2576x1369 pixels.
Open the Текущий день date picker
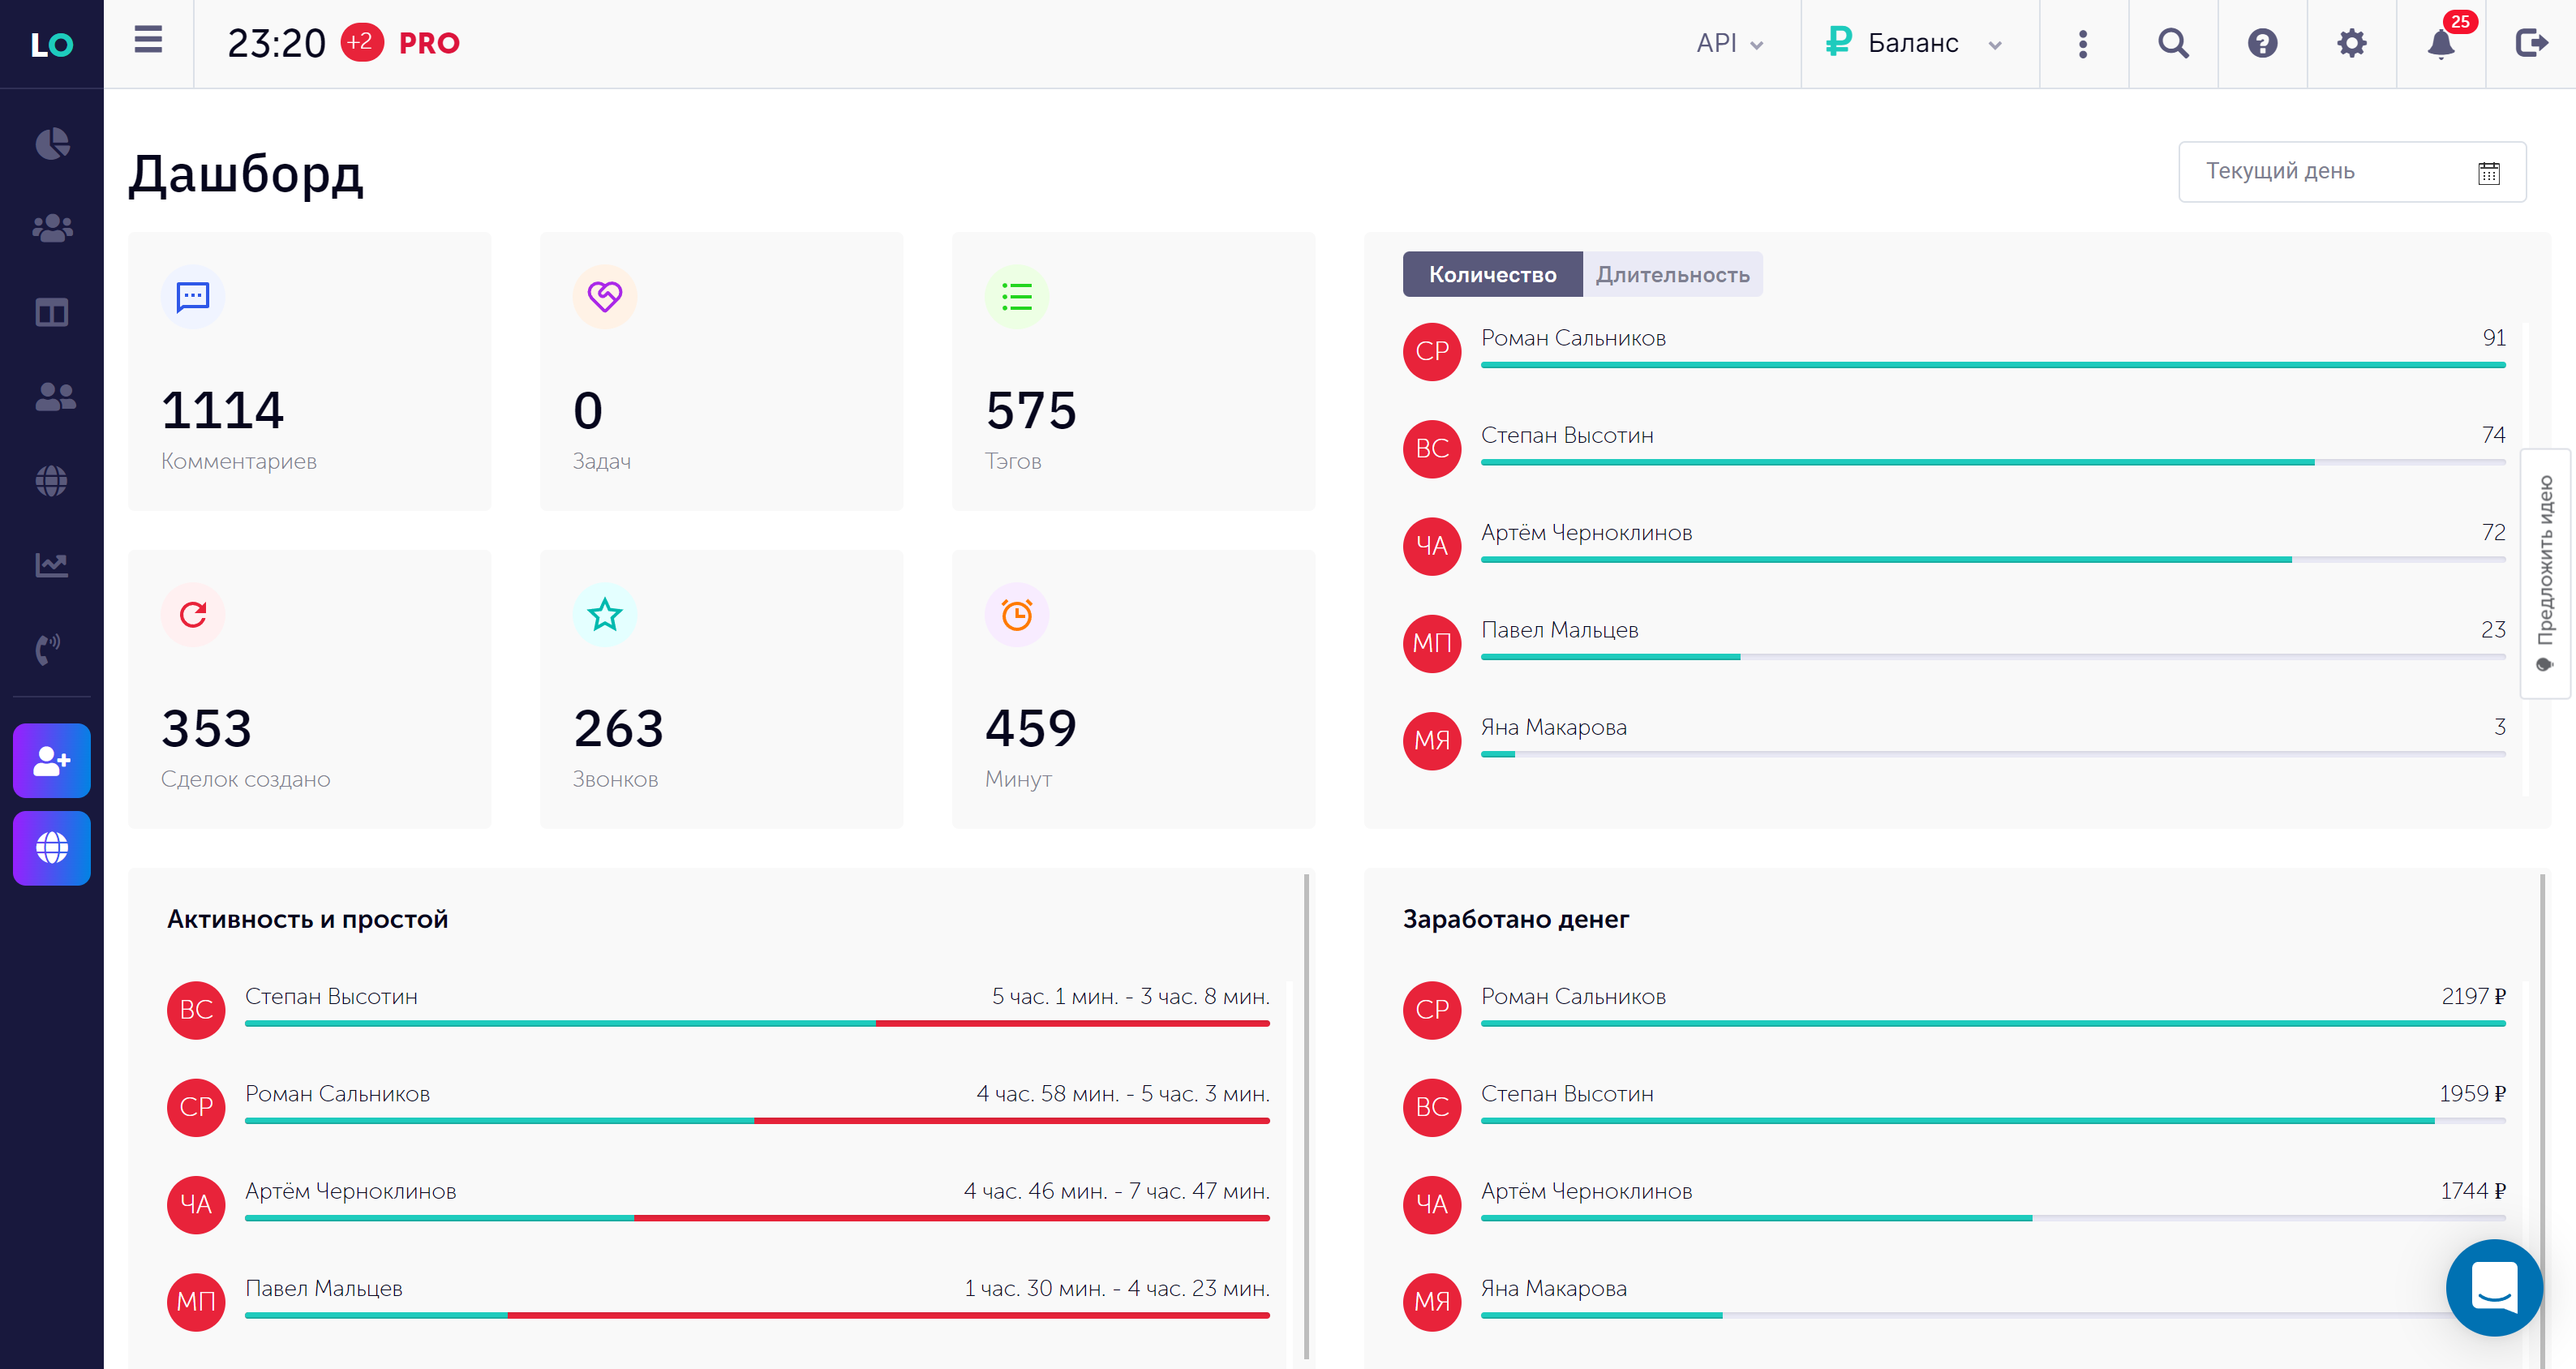(x=2351, y=172)
